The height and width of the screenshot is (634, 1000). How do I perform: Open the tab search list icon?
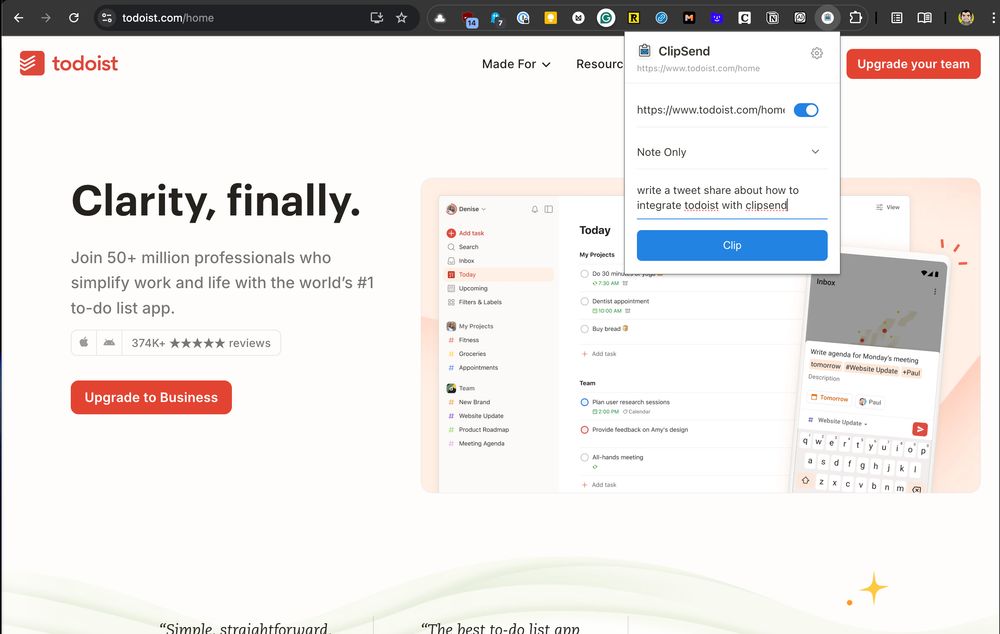[897, 18]
